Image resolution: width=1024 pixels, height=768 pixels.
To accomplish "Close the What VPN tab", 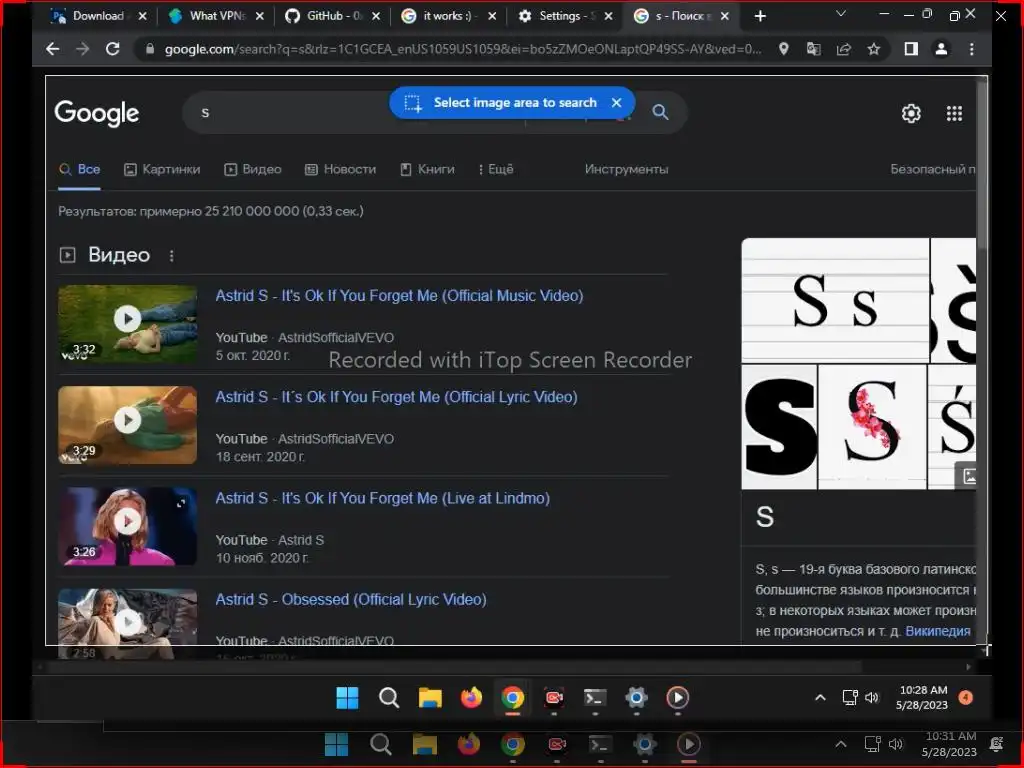I will click(x=260, y=16).
